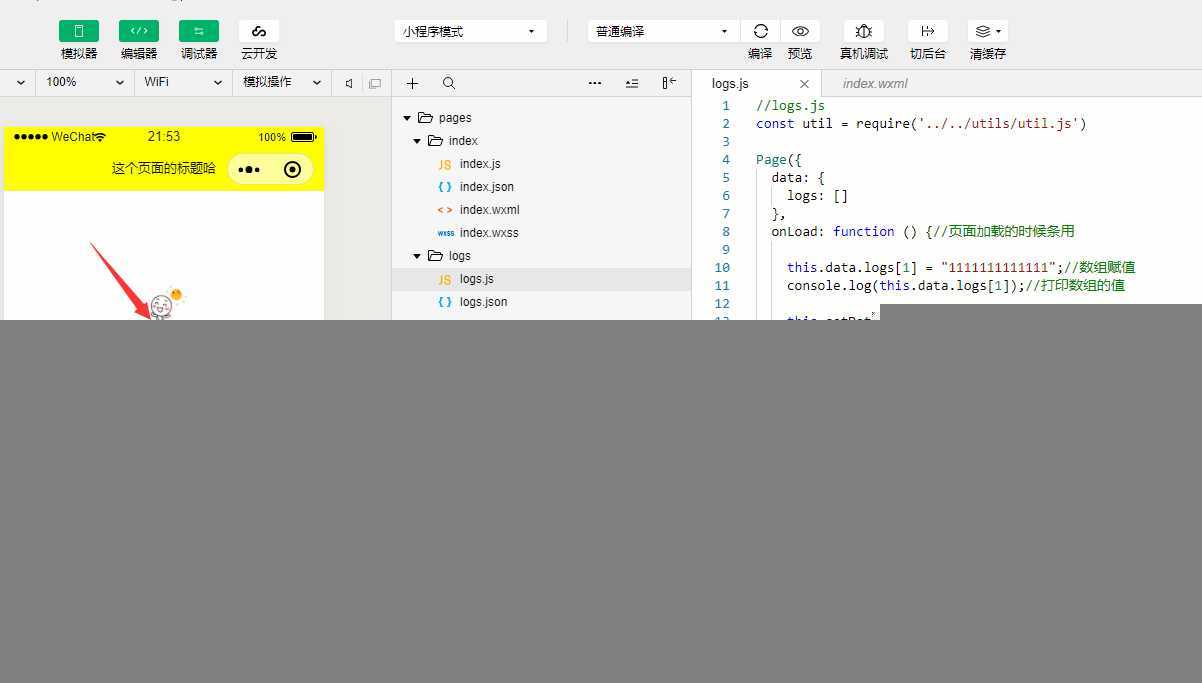Click the 清缓存 label
This screenshot has height=683, width=1202.
tap(988, 54)
